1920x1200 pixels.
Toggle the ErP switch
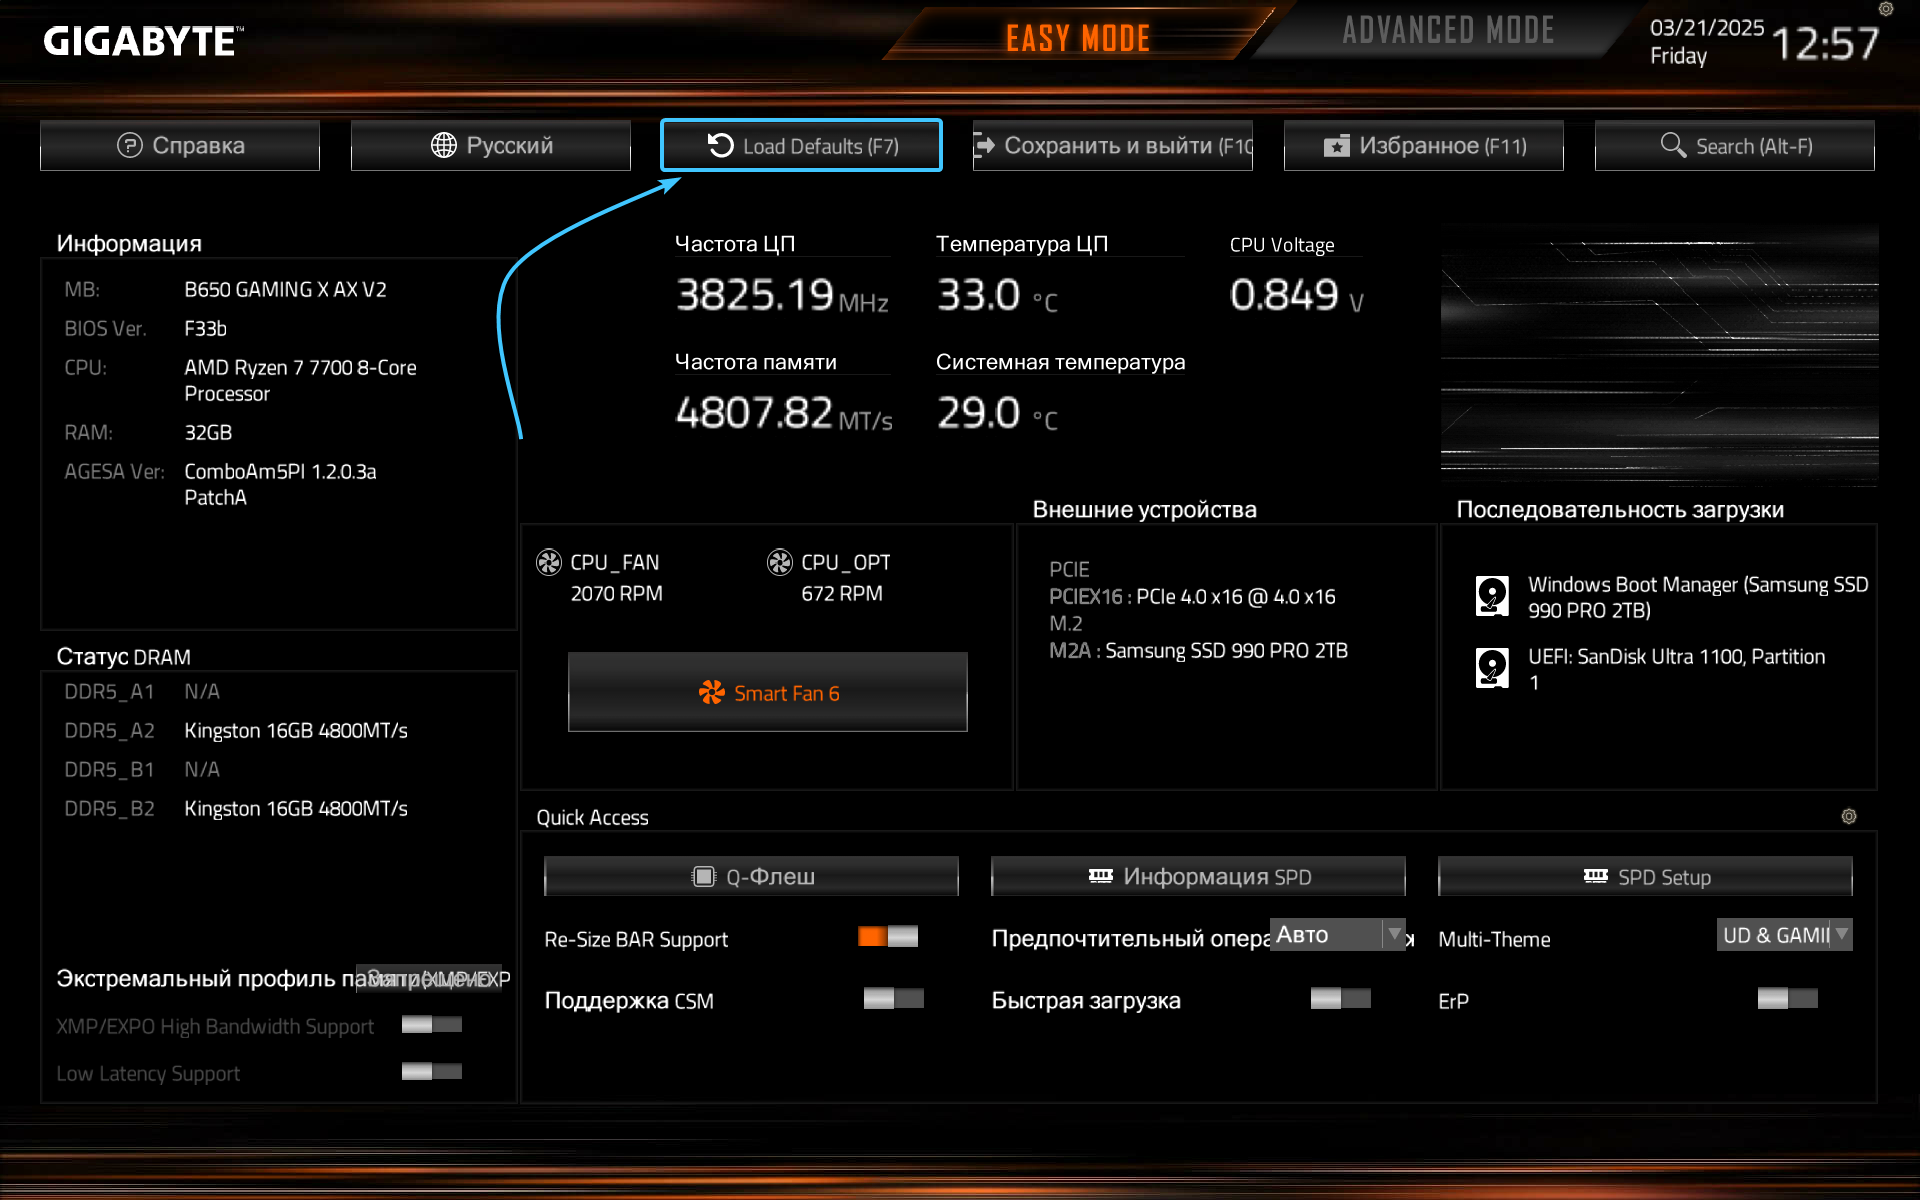pos(1788,998)
